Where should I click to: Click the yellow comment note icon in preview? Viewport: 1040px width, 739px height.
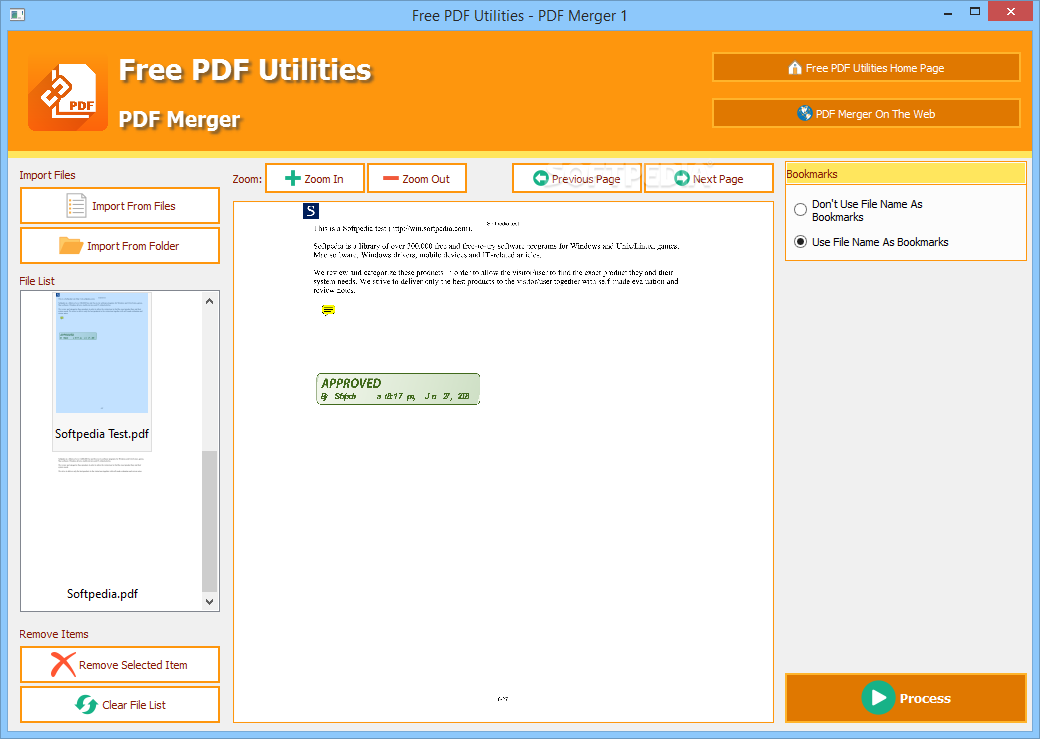click(328, 310)
